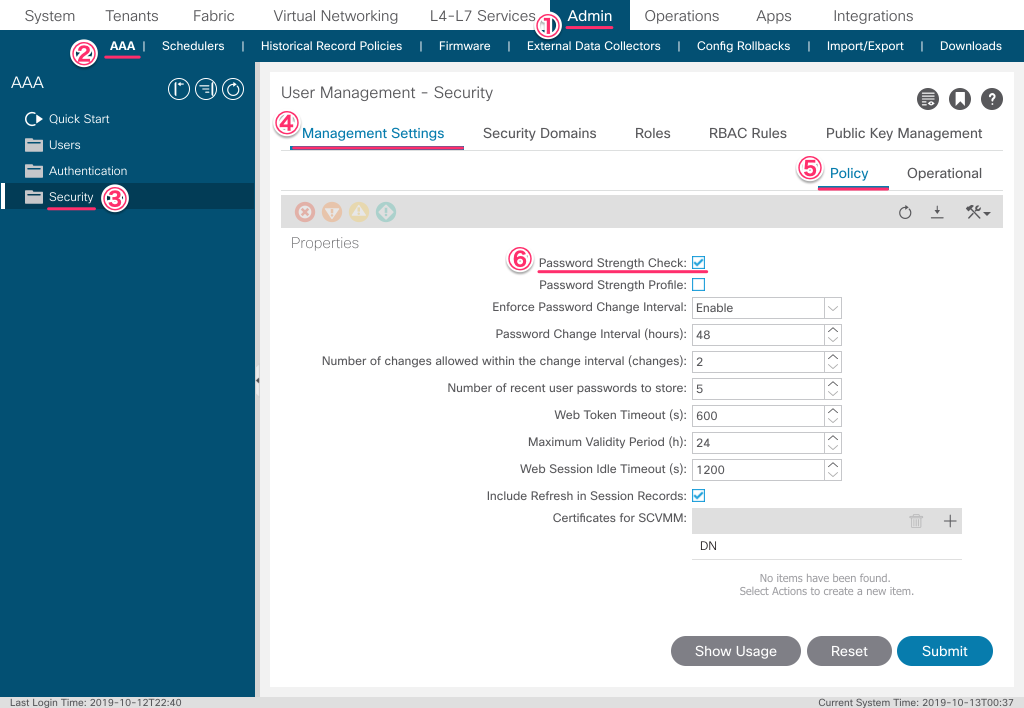Collapse the sidebar with the splitter arrow
This screenshot has height=708, width=1024.
(257, 380)
